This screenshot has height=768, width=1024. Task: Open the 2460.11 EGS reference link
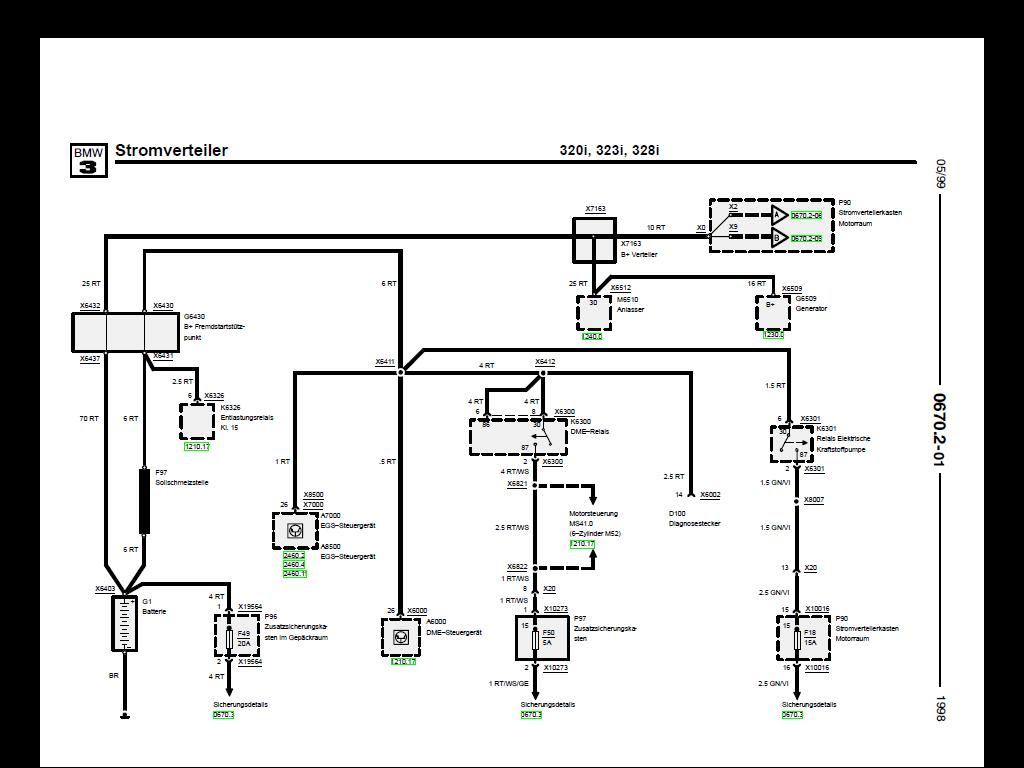[295, 573]
